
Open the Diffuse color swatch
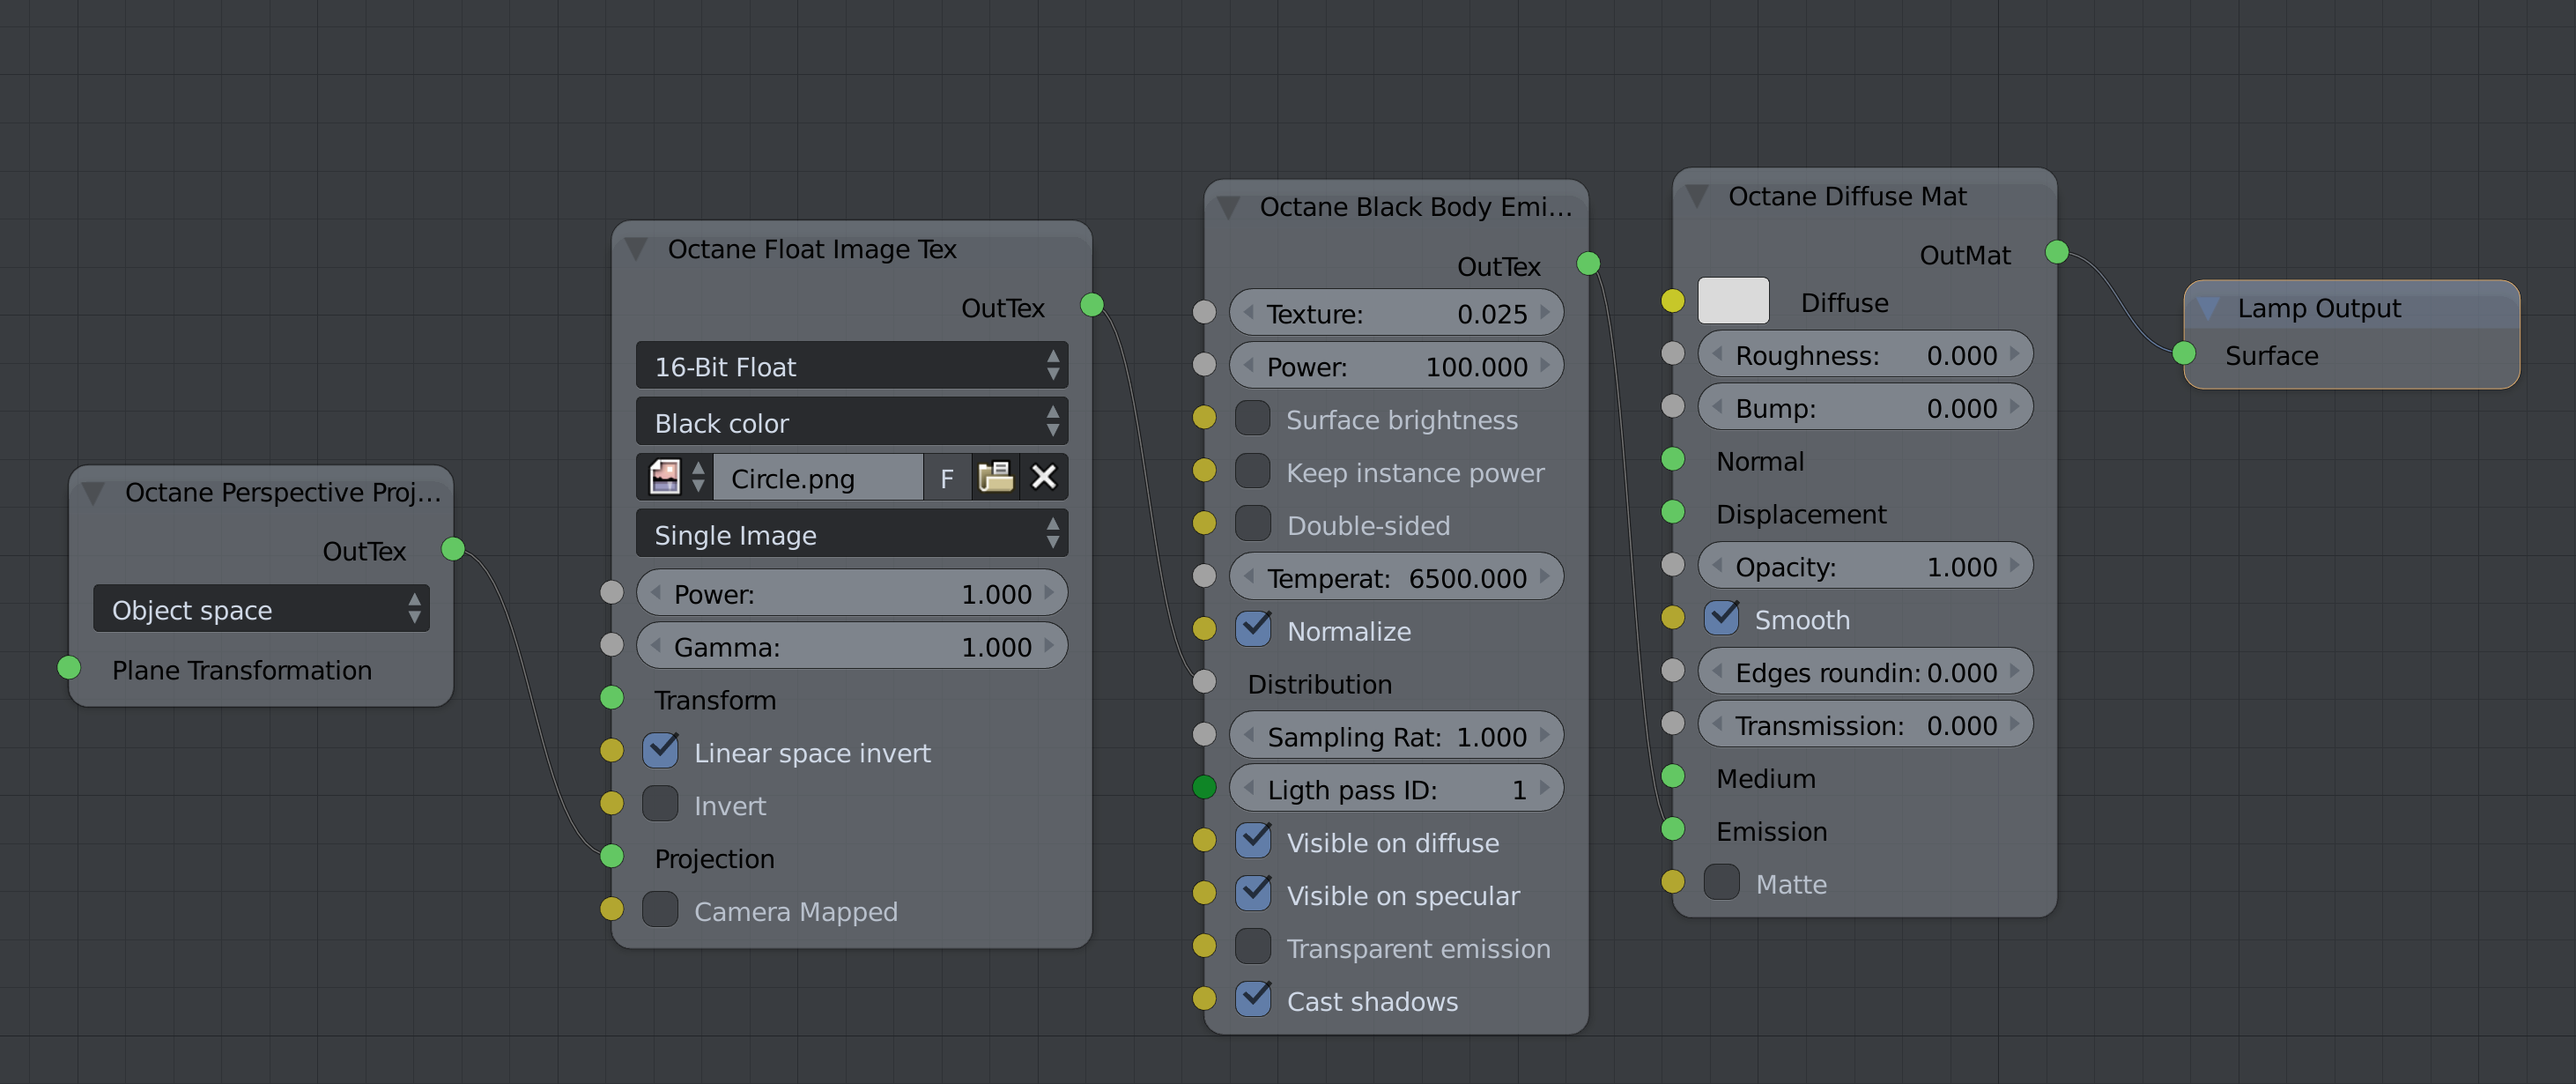coord(1733,301)
